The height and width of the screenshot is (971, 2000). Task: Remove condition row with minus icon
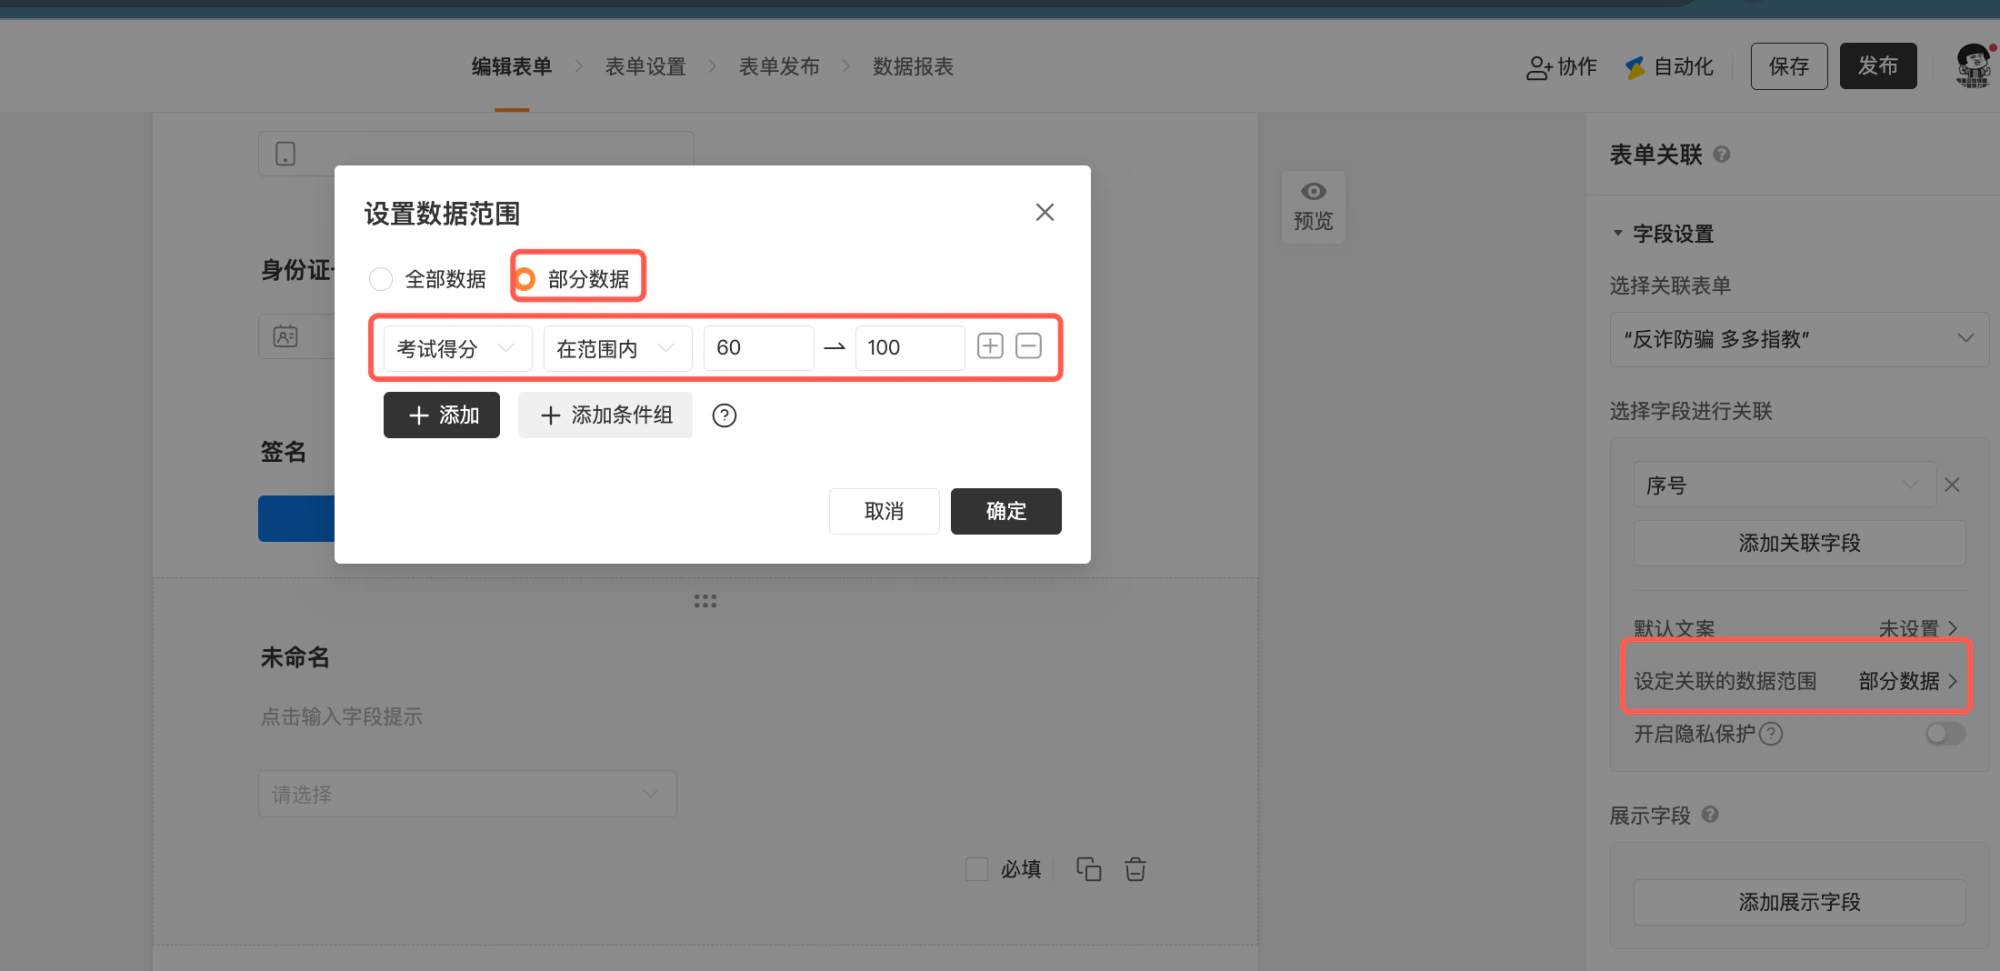1028,346
